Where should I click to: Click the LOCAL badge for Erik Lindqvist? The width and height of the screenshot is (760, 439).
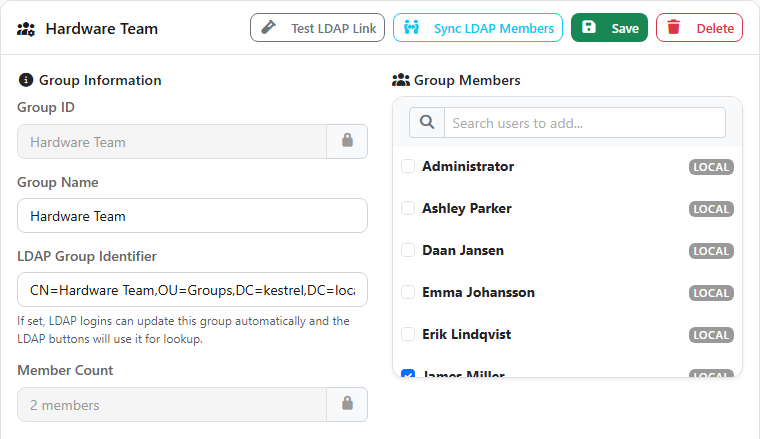tap(711, 335)
